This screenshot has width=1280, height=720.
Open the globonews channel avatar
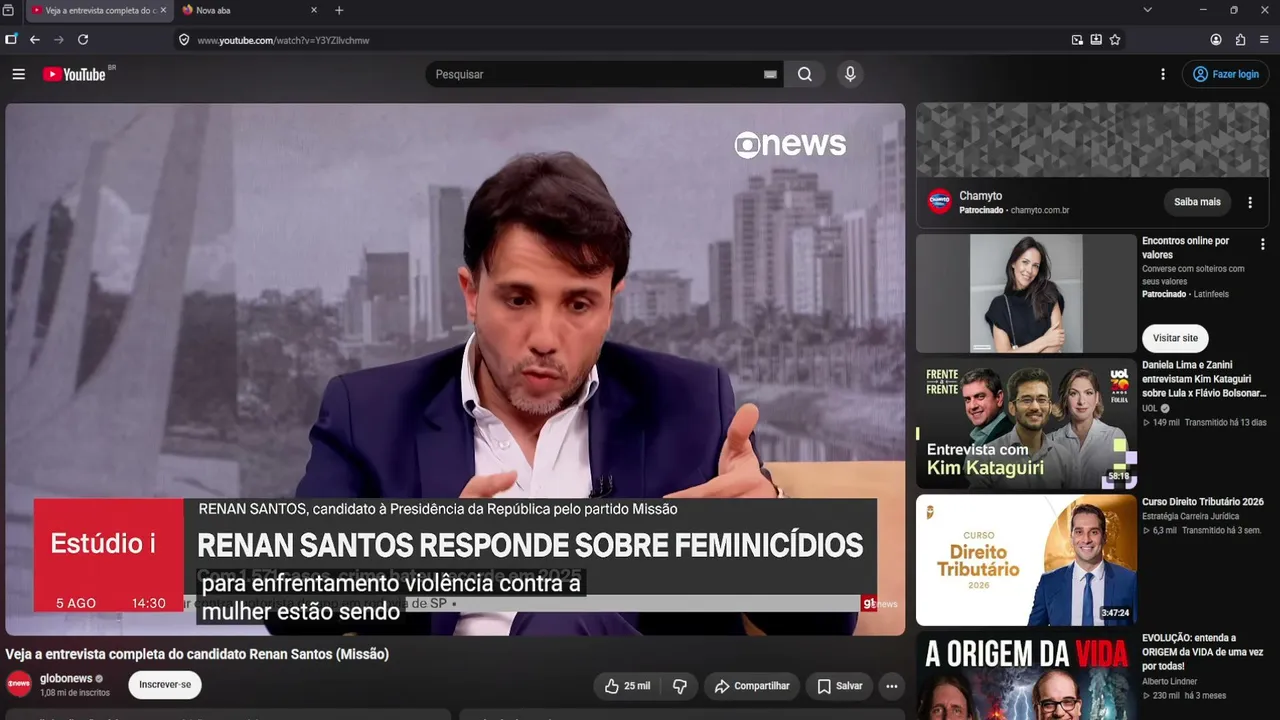[19, 684]
